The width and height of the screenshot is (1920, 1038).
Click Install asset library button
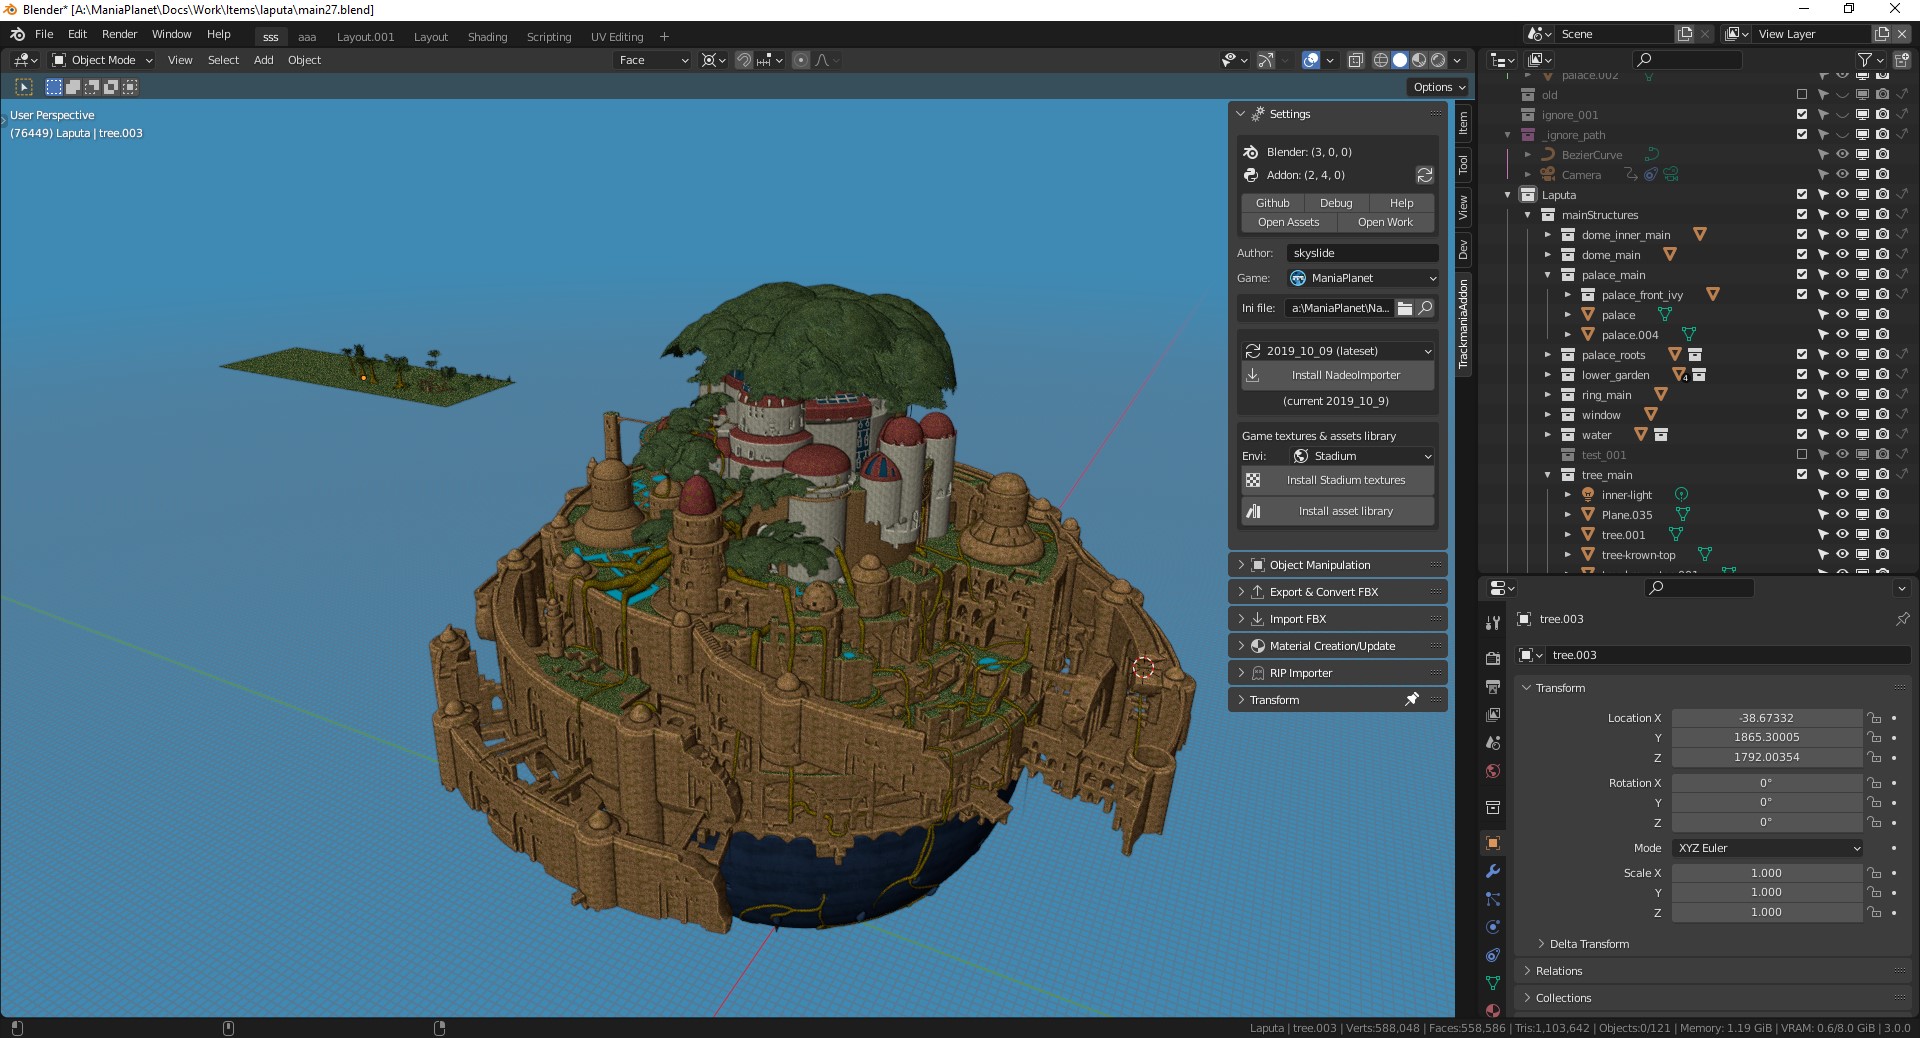pos(1338,511)
